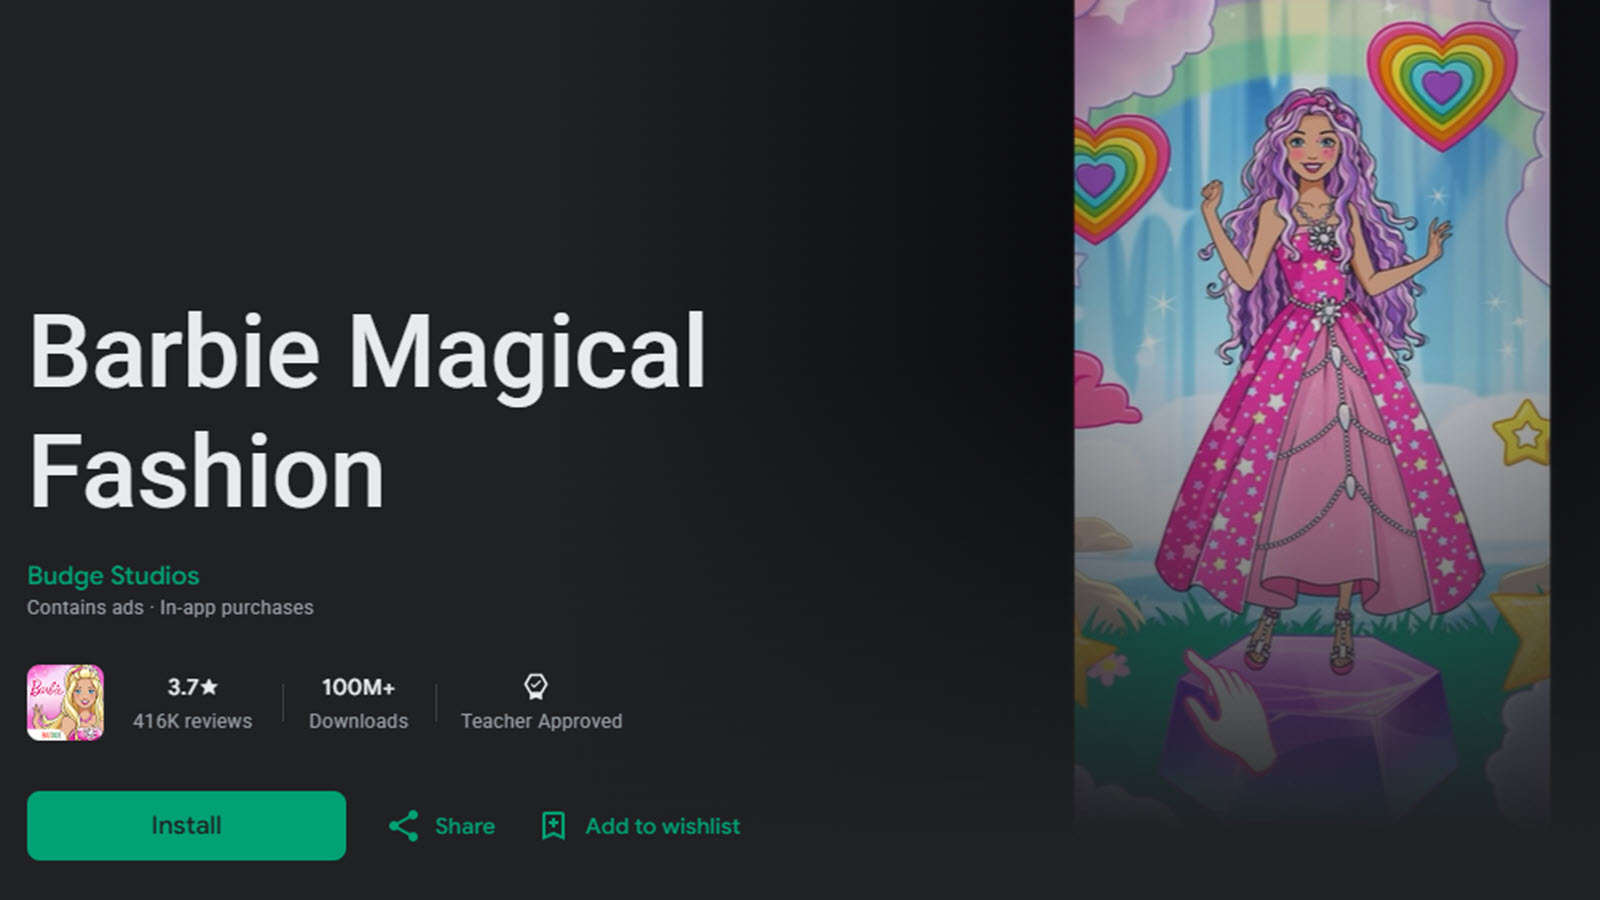Click the 3.7 star rating
This screenshot has height=900, width=1600.
coord(192,687)
